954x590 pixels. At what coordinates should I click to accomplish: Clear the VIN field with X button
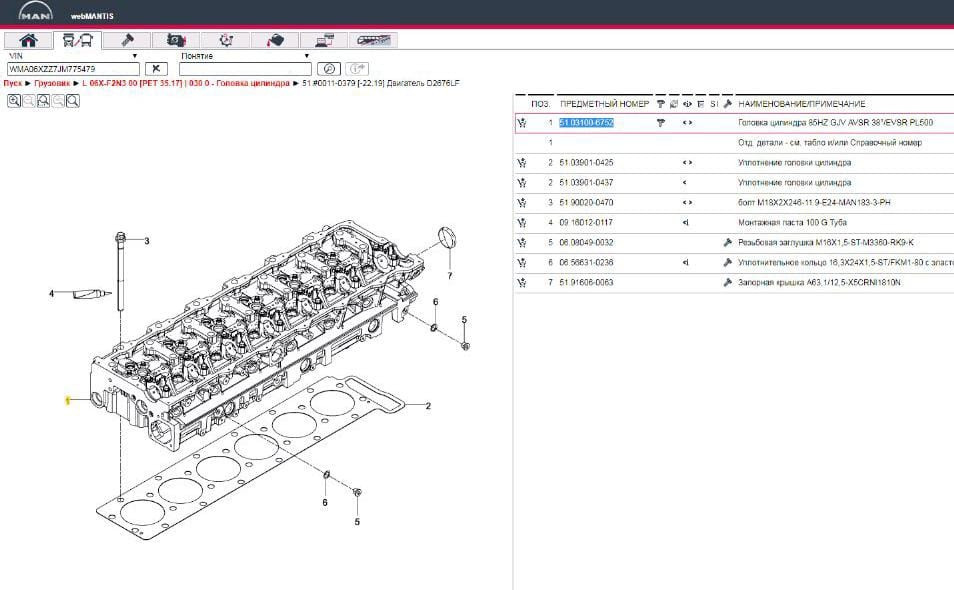coord(156,69)
